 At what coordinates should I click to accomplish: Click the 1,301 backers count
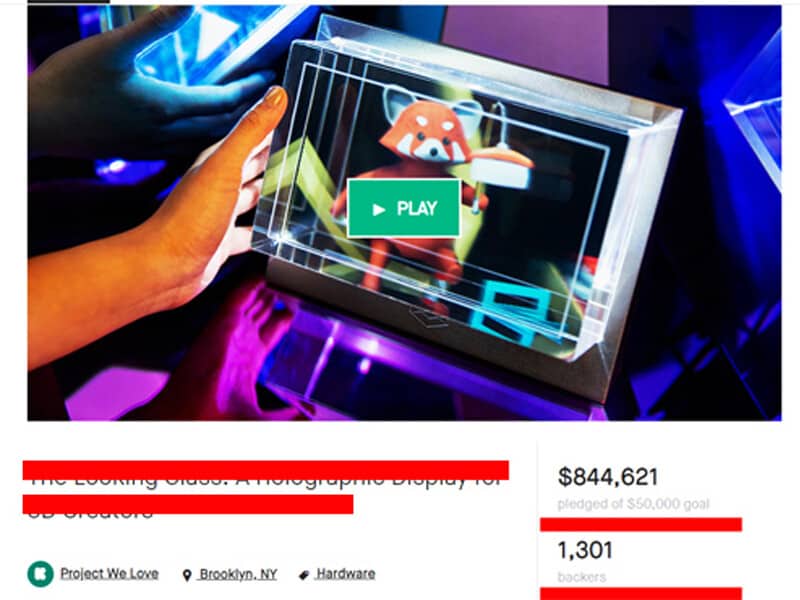coord(585,550)
